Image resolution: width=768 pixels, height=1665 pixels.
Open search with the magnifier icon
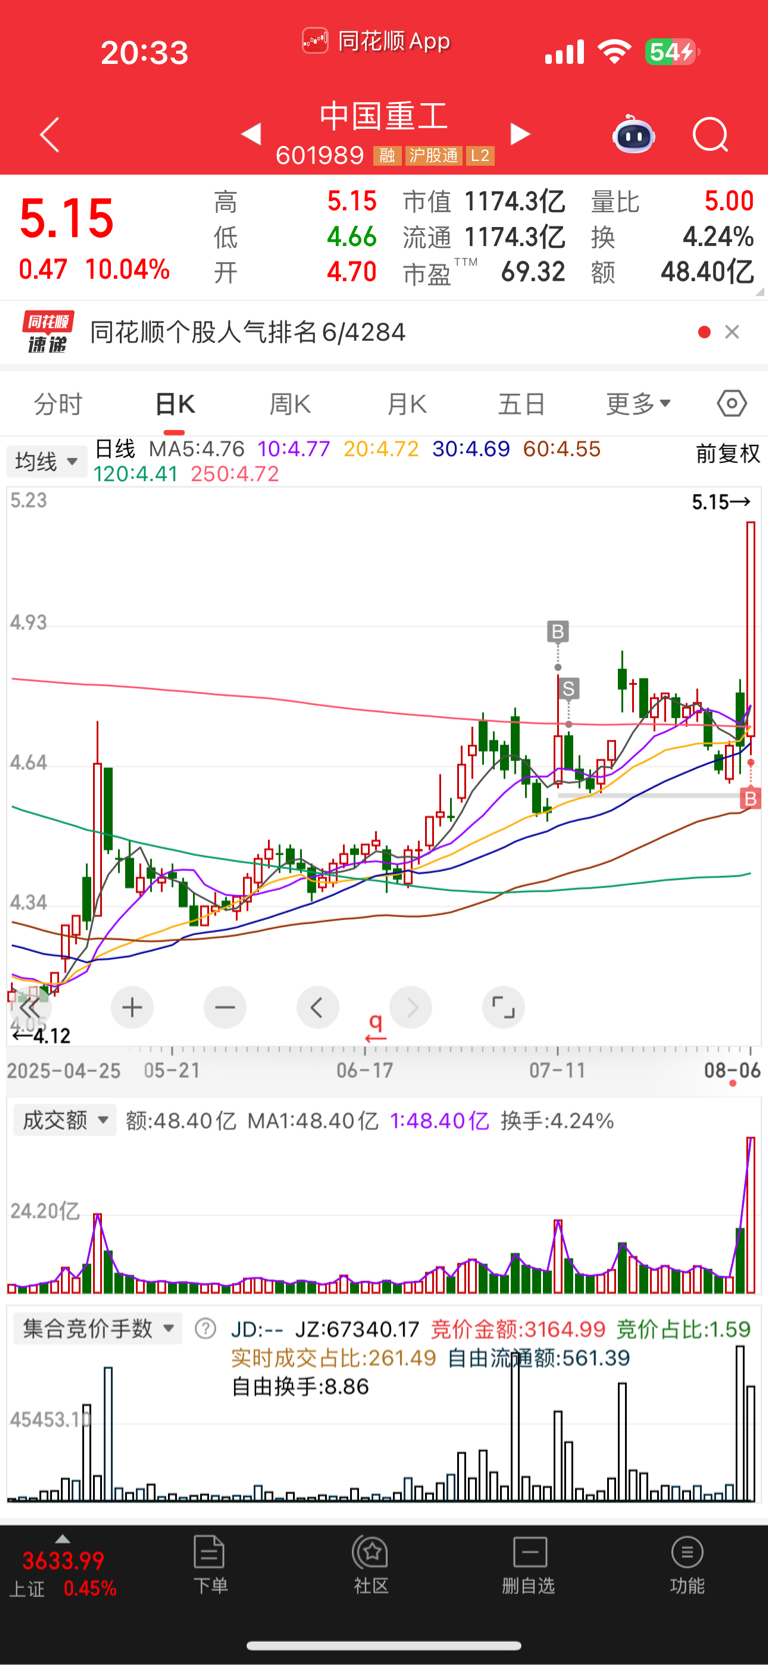[x=711, y=134]
